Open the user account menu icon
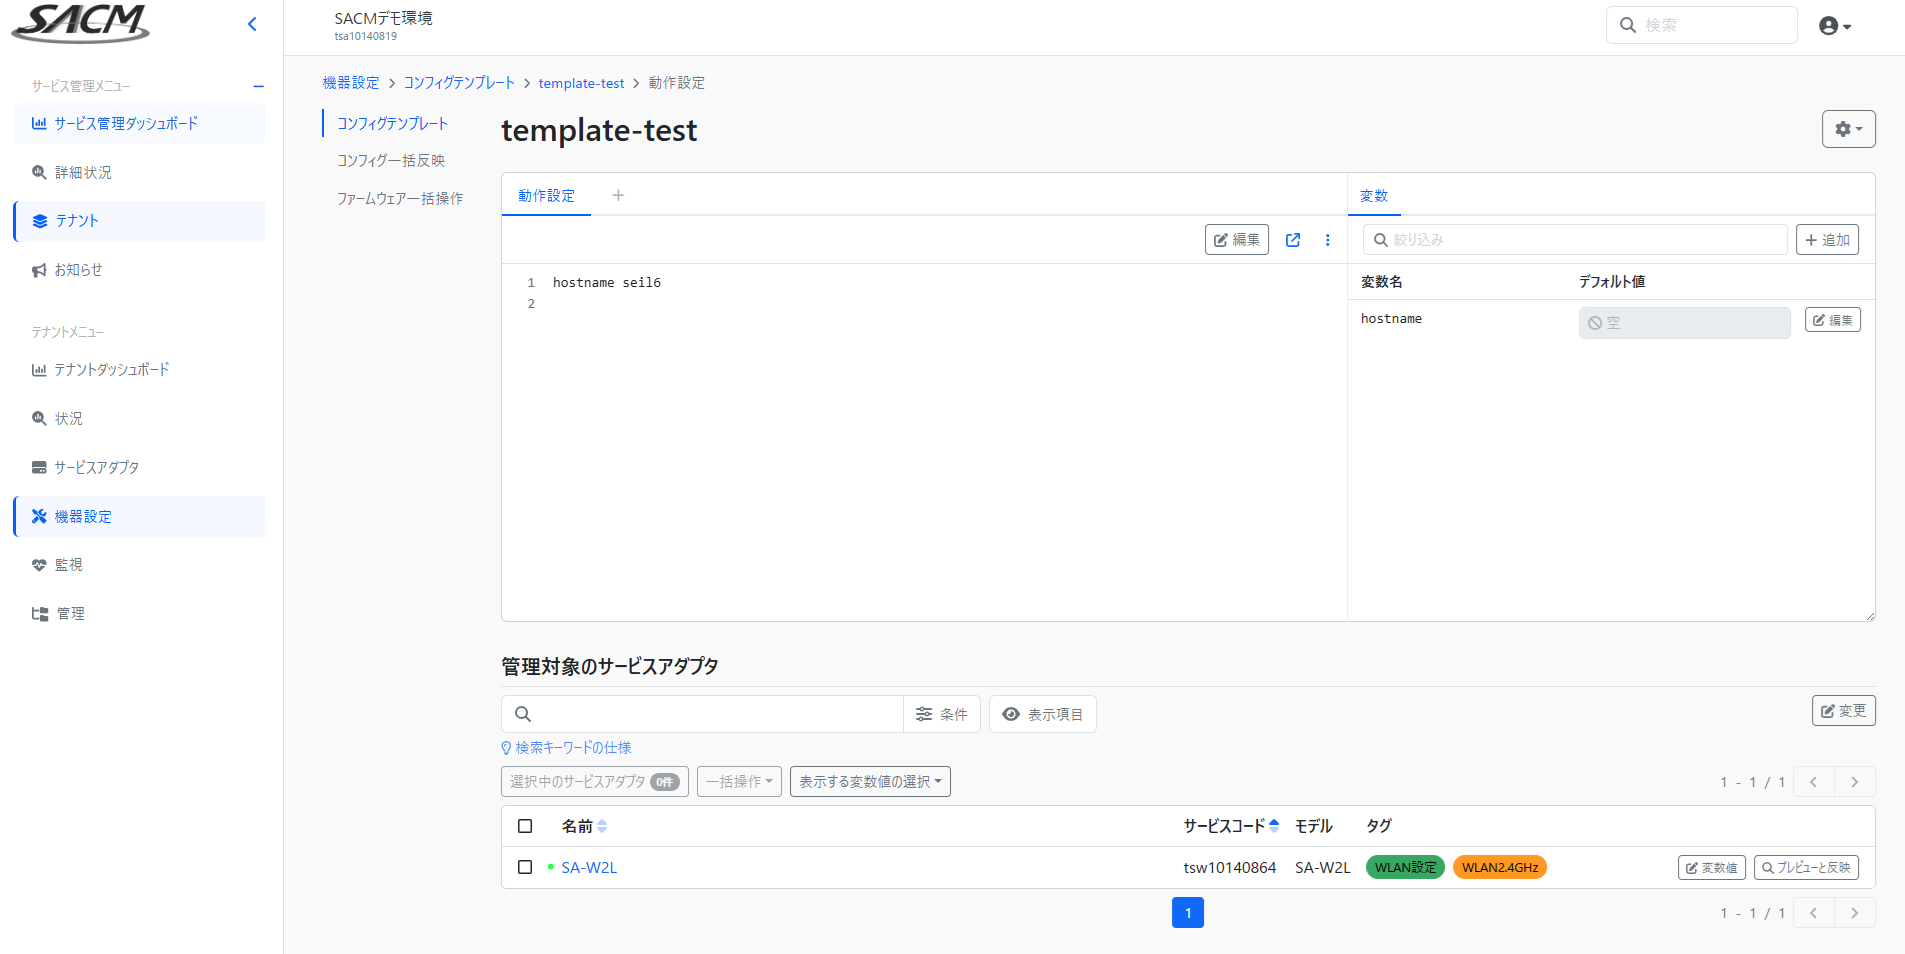 pyautogui.click(x=1834, y=26)
